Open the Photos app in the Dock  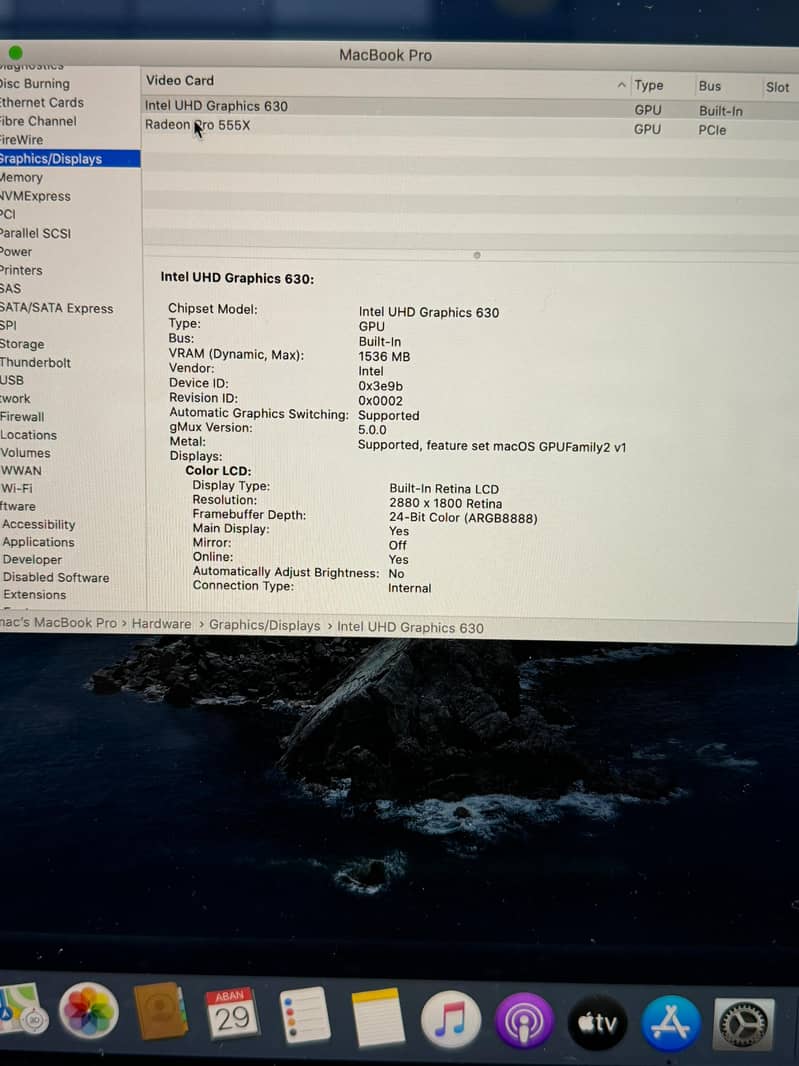pyautogui.click(x=90, y=1012)
